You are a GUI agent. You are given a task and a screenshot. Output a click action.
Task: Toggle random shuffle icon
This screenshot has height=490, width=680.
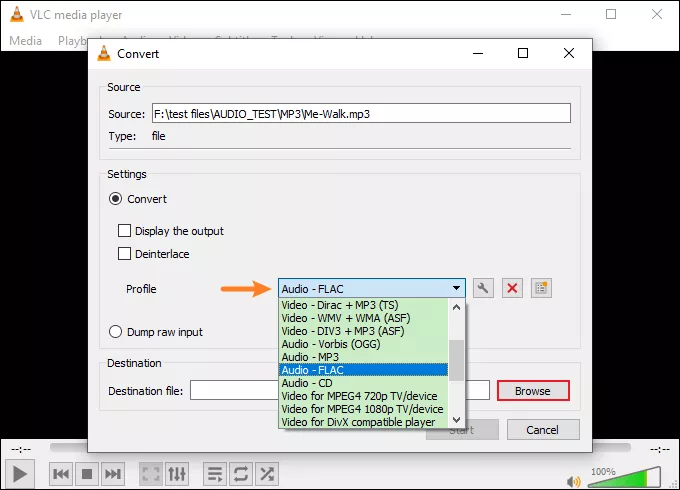pyautogui.click(x=267, y=474)
